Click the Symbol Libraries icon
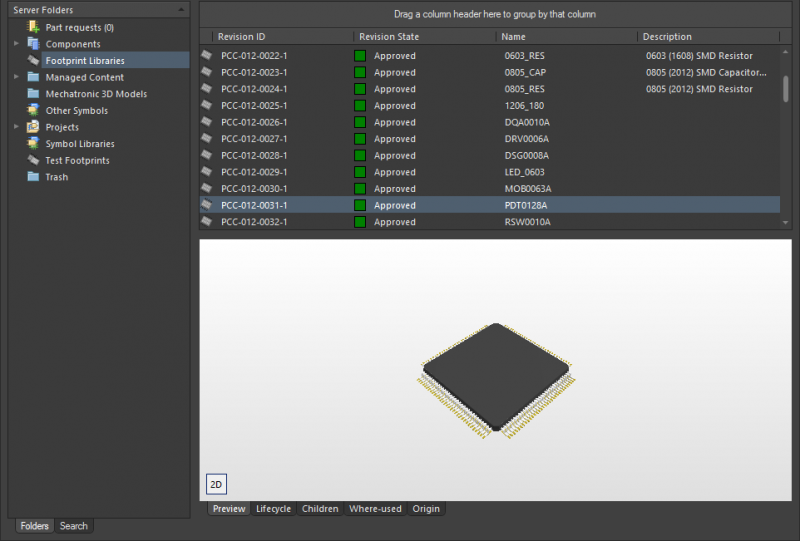800x541 pixels. coord(33,144)
